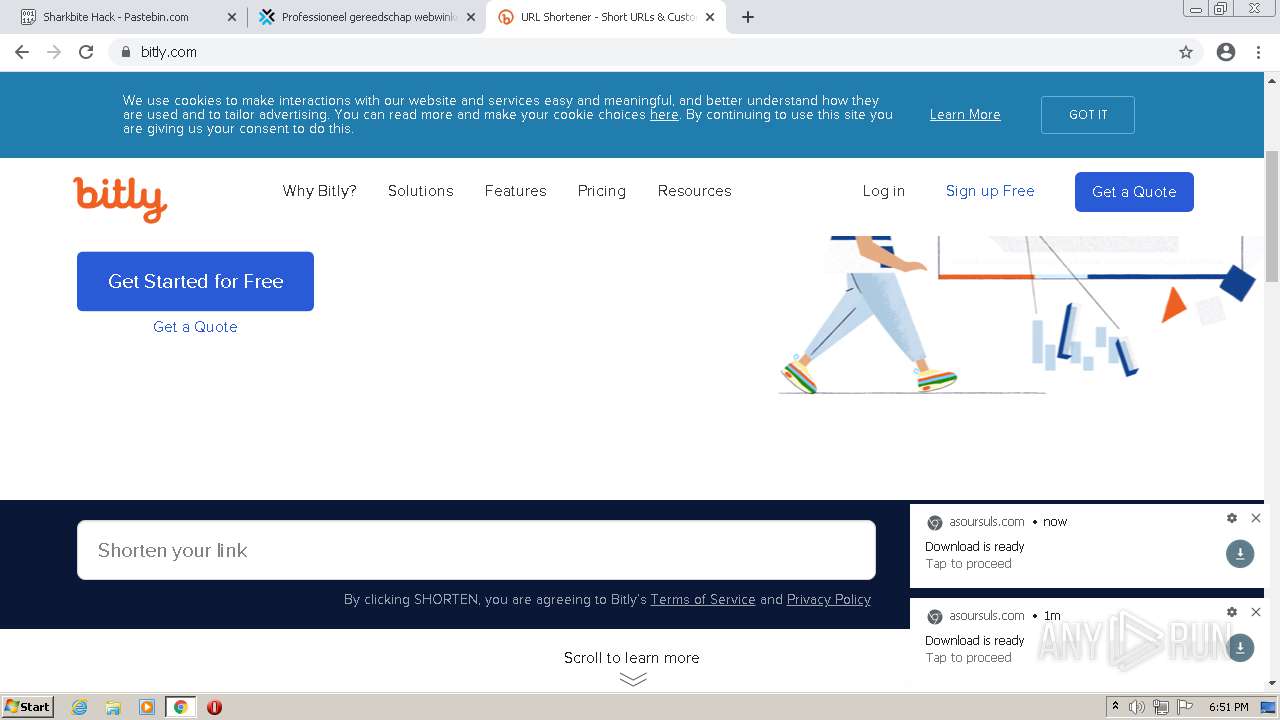This screenshot has height=720, width=1280.
Task: Click the blue Get a Quote button
Action: (x=1134, y=192)
